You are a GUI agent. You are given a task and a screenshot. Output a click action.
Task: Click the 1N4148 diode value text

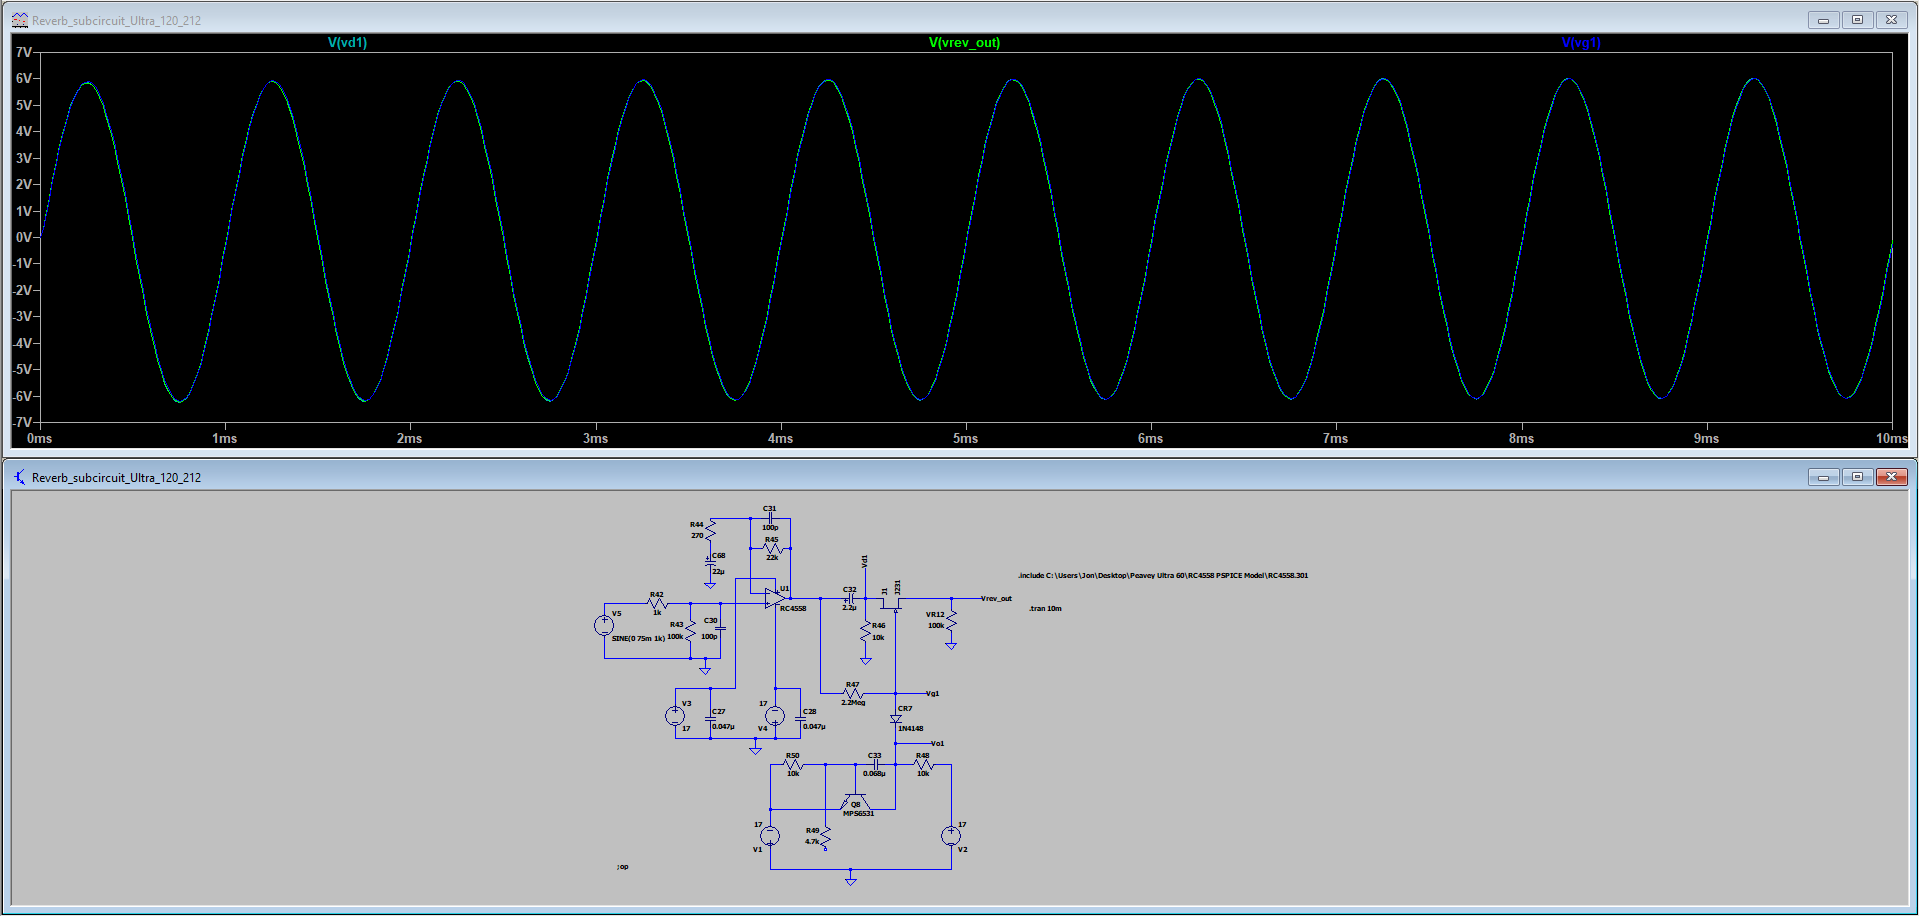(910, 728)
